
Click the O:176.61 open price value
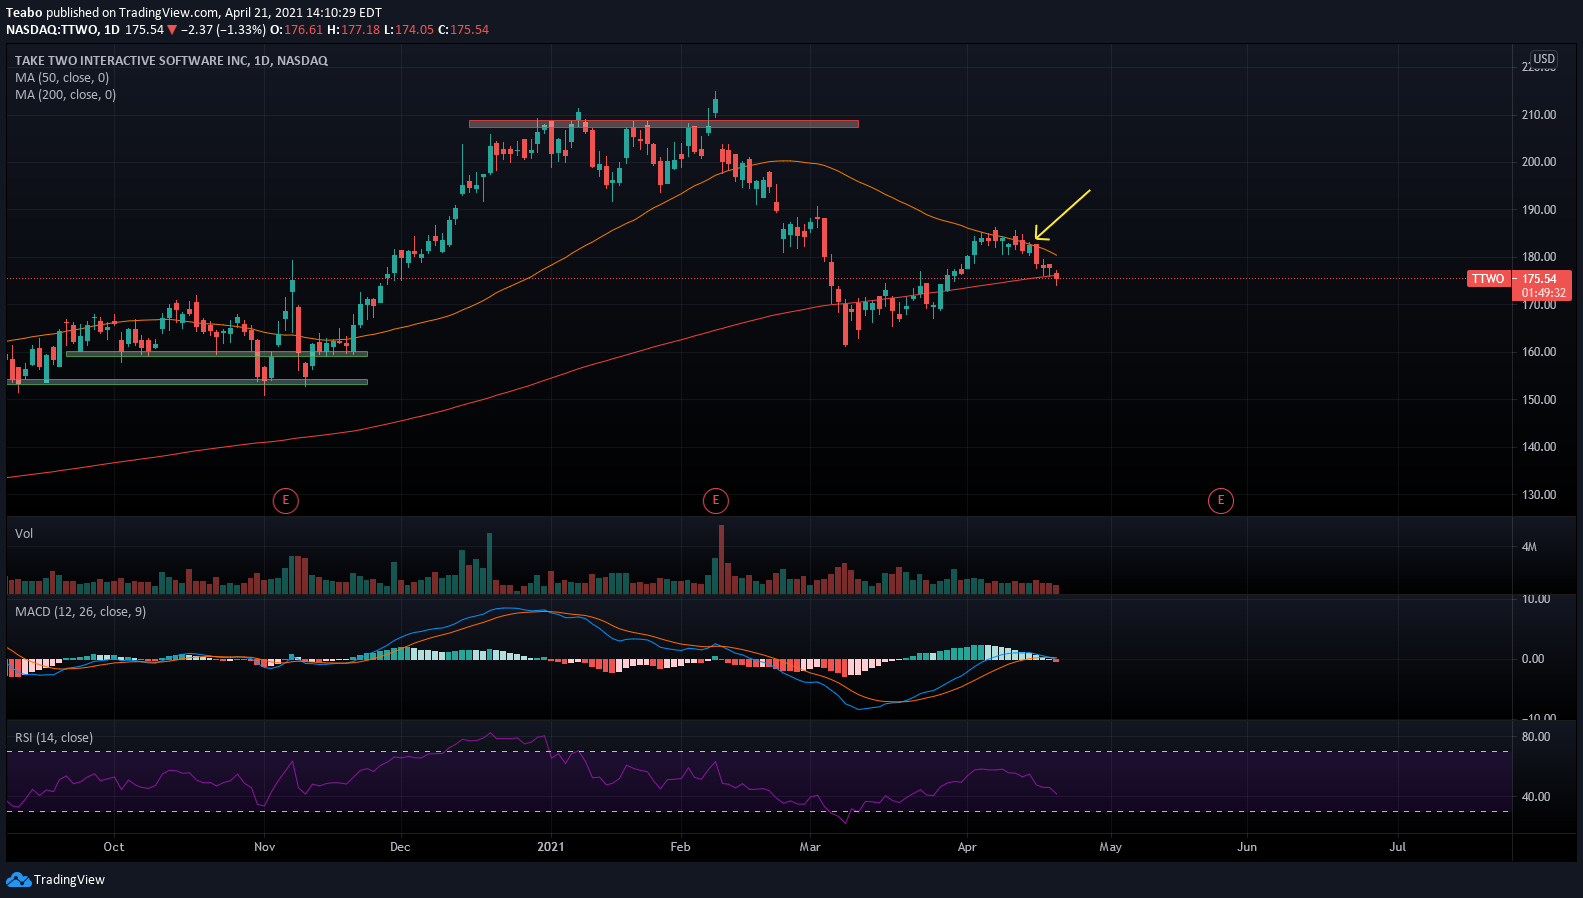tap(297, 29)
